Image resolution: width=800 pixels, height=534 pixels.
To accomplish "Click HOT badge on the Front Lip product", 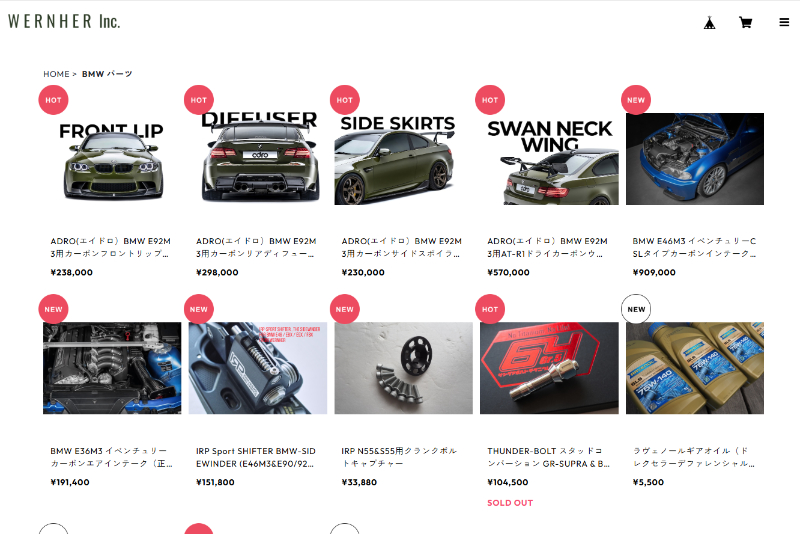I will tap(53, 100).
